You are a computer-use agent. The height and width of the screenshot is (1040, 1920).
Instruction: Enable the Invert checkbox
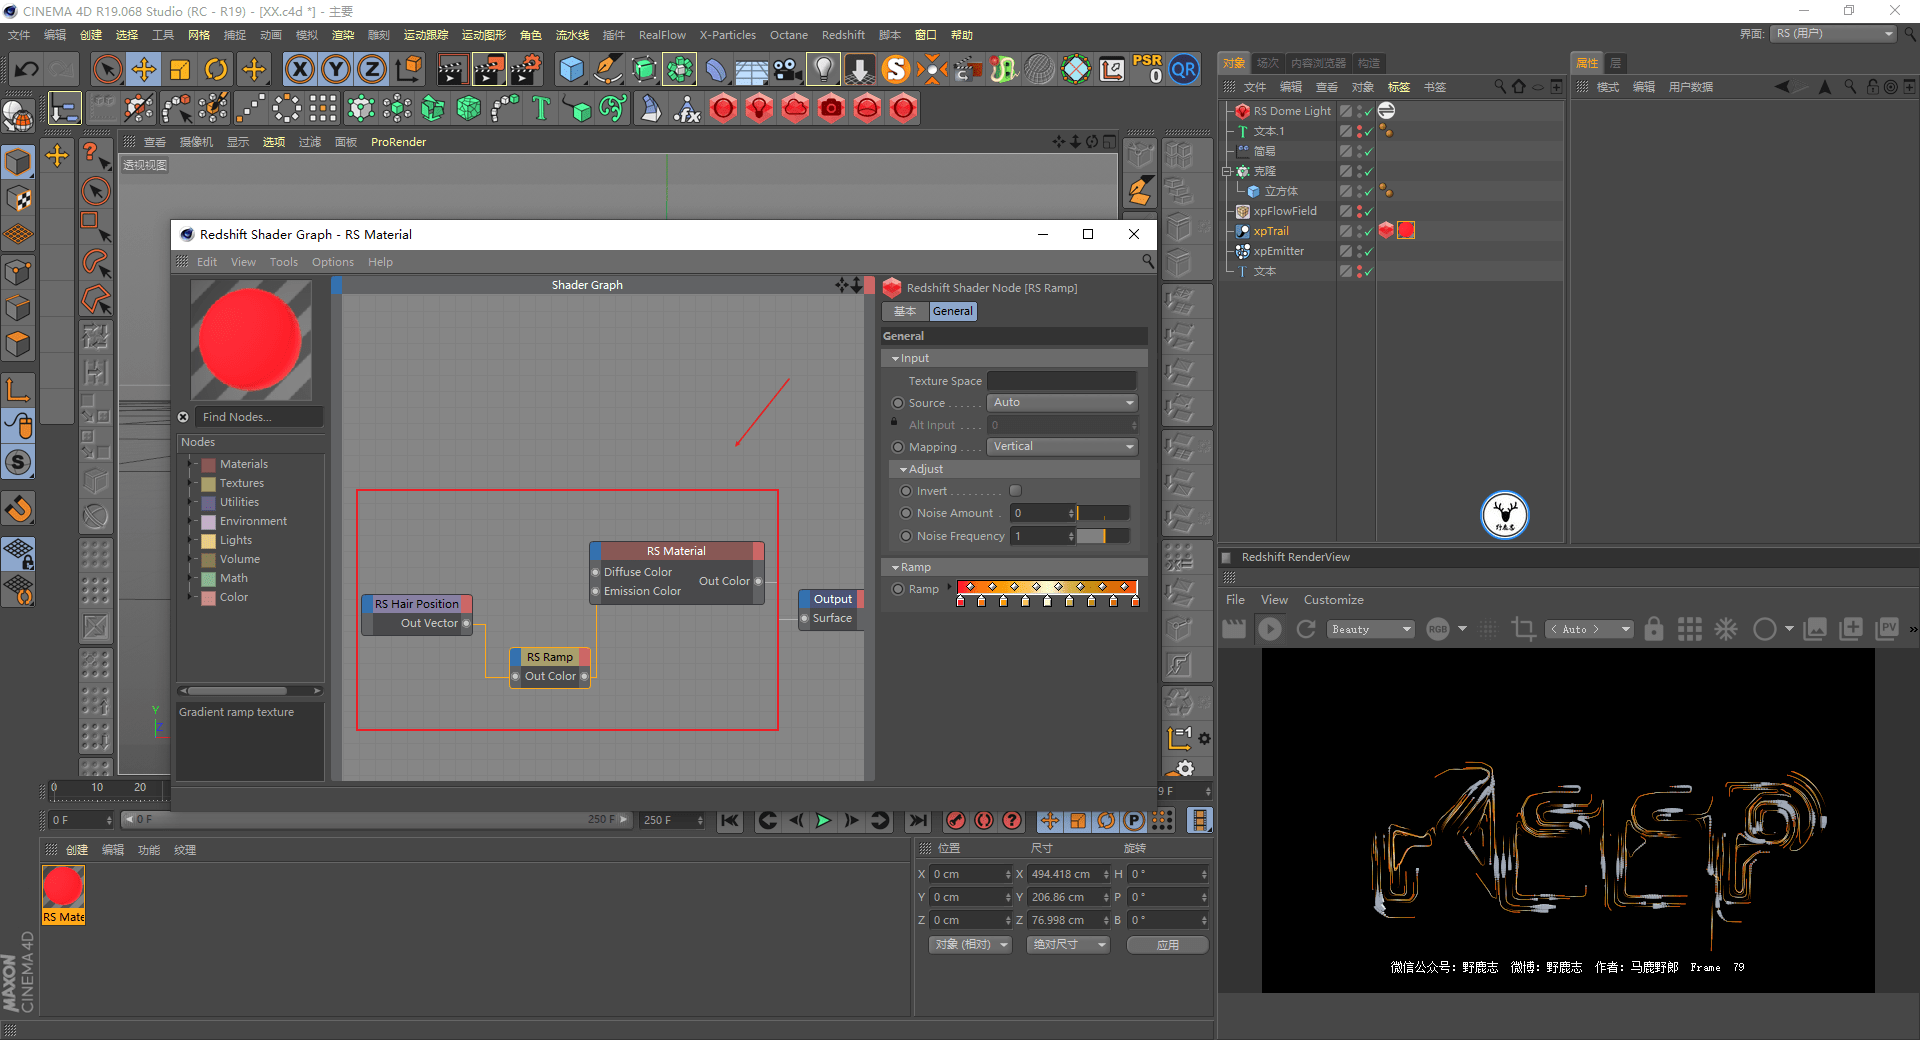(x=1015, y=491)
